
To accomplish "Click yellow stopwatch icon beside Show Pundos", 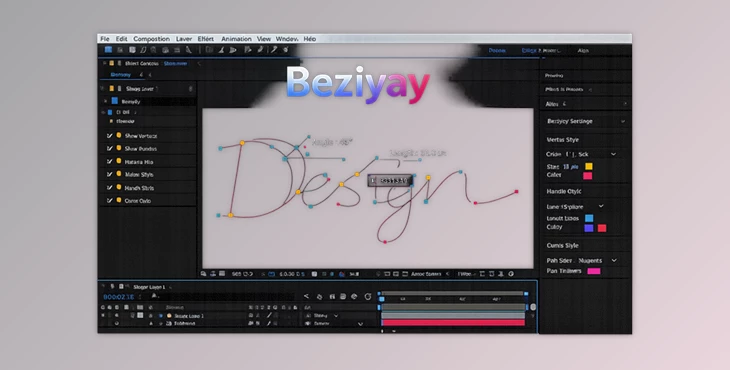I will (119, 148).
